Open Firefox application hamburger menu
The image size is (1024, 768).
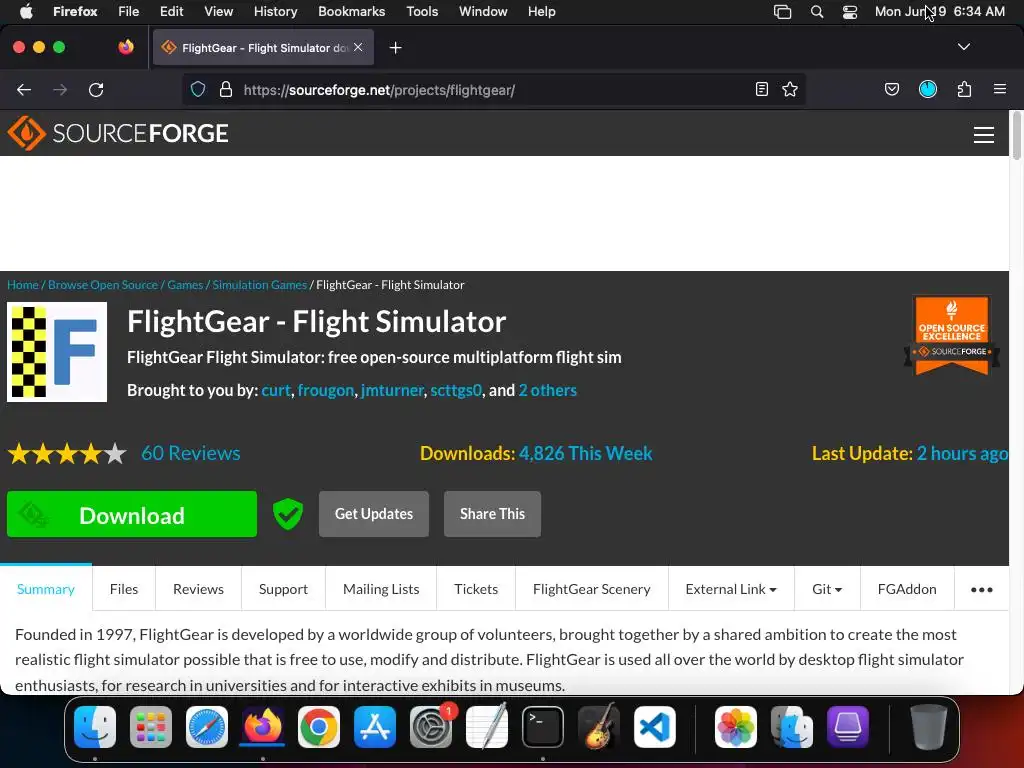[999, 89]
